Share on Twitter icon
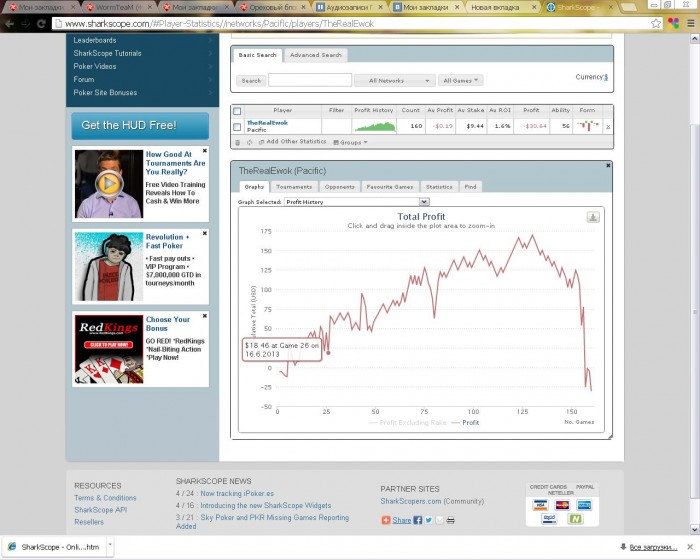 coord(429,520)
